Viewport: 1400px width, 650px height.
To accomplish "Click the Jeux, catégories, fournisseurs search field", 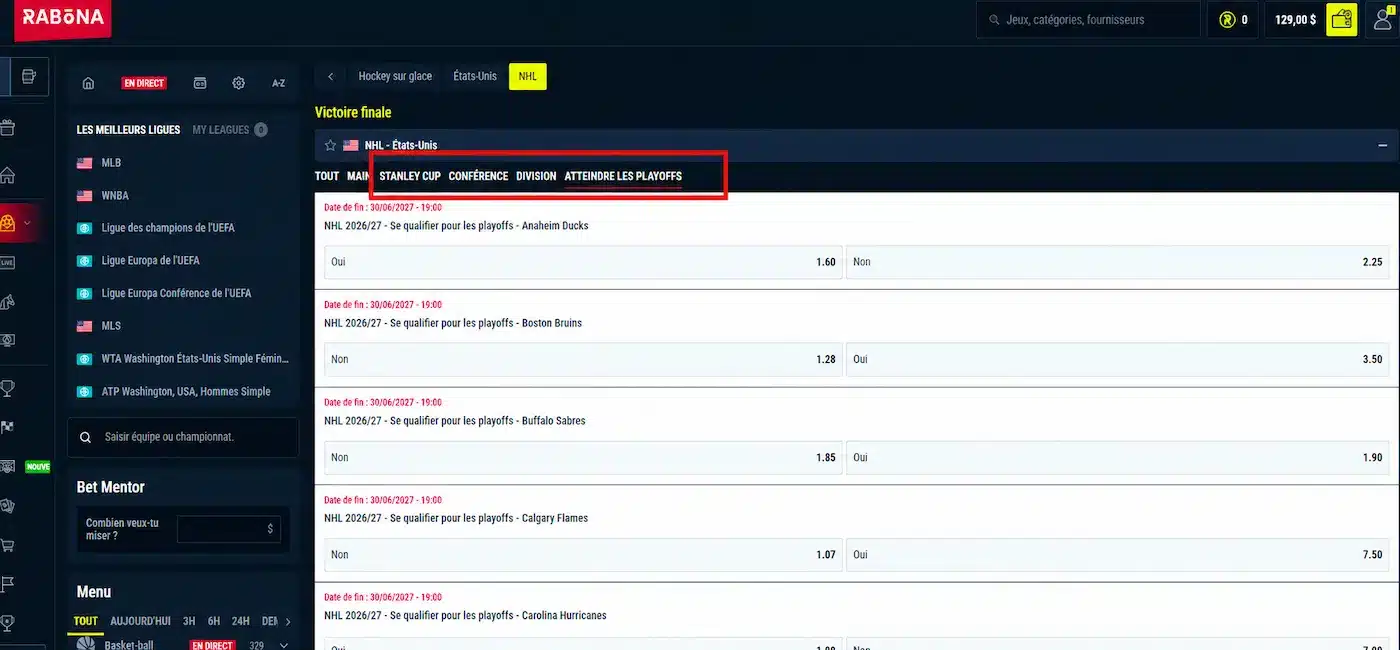I will pos(1088,19).
